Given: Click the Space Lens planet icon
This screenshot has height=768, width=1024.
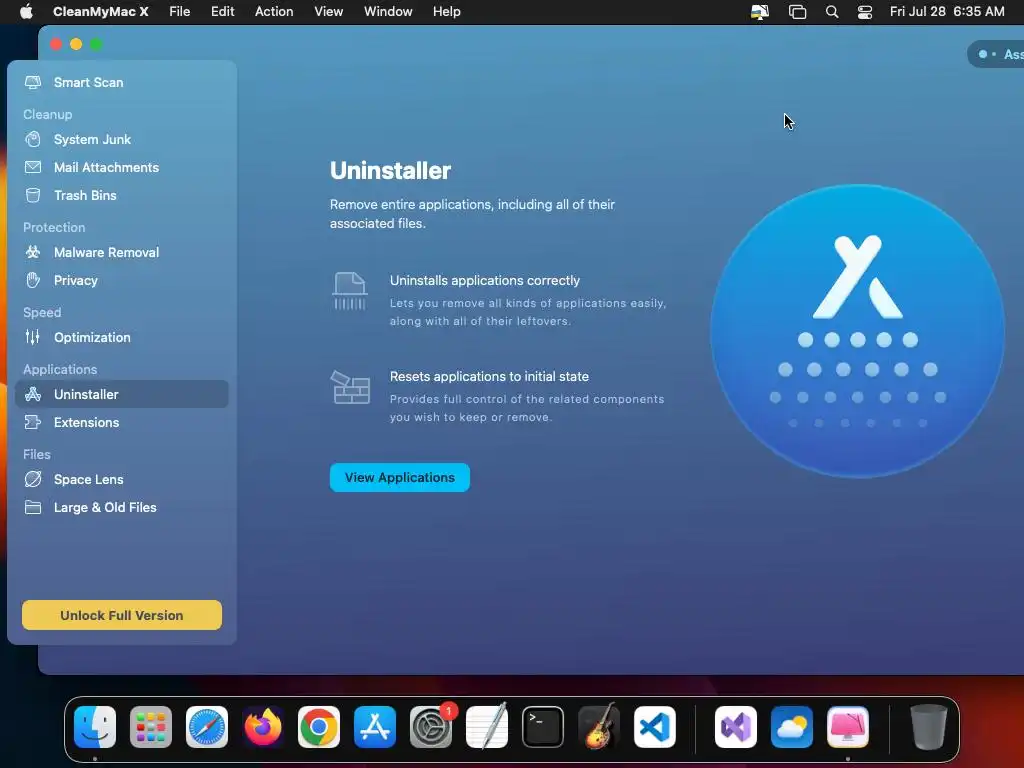Looking at the screenshot, I should click(x=33, y=479).
